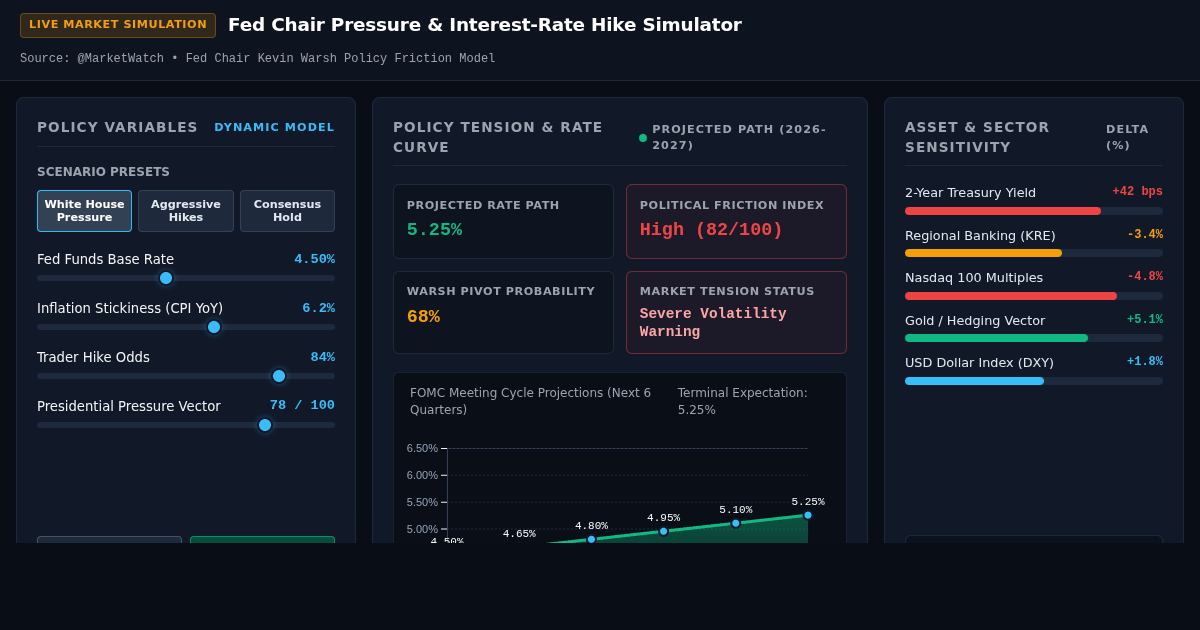This screenshot has height=630, width=1200.
Task: Select the Consensus Hold preset
Action: coord(287,211)
